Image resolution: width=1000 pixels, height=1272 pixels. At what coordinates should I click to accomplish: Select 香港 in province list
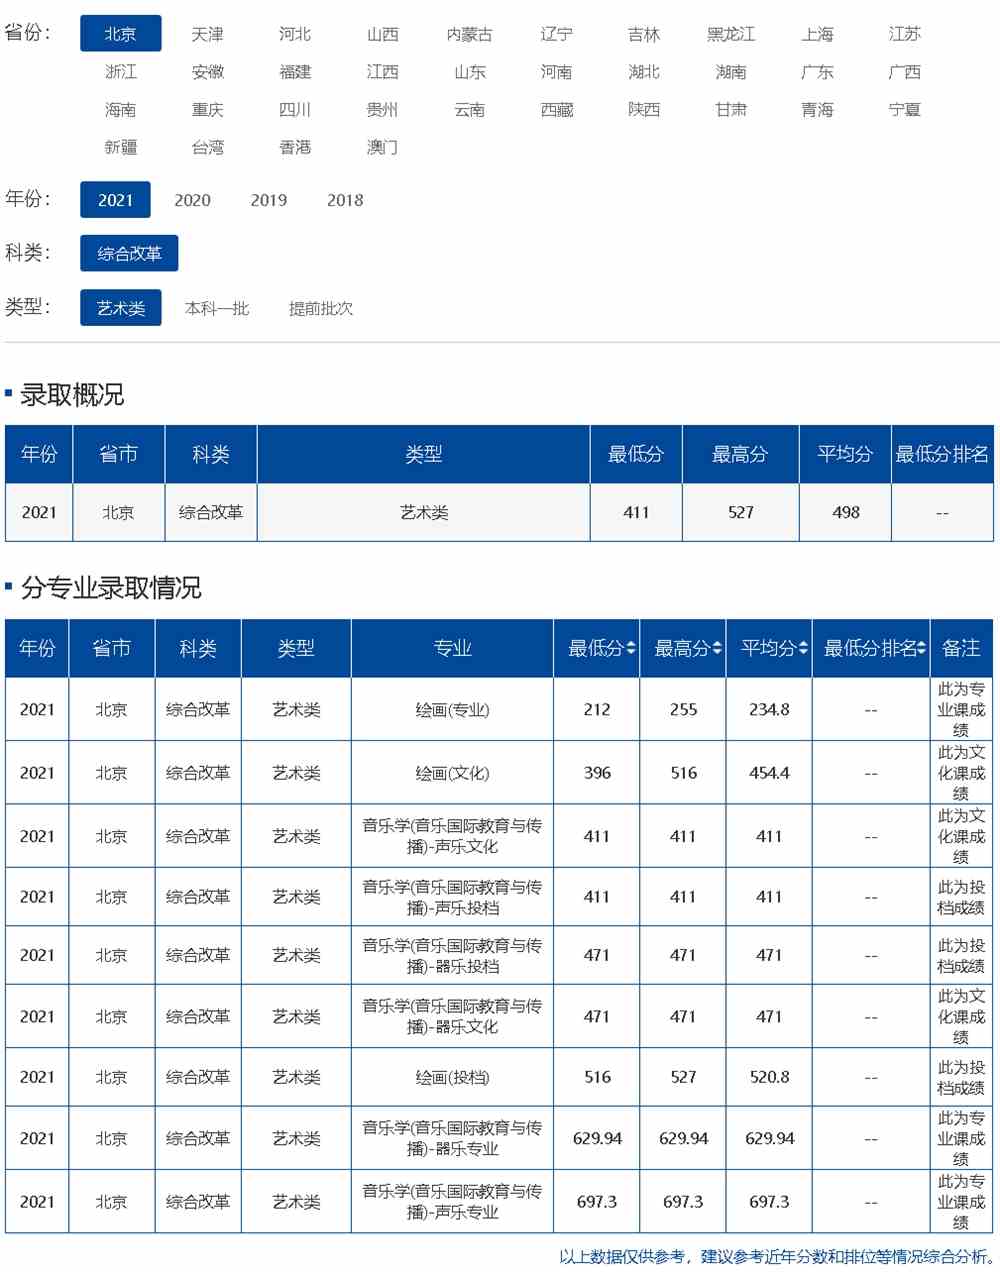[x=295, y=147]
